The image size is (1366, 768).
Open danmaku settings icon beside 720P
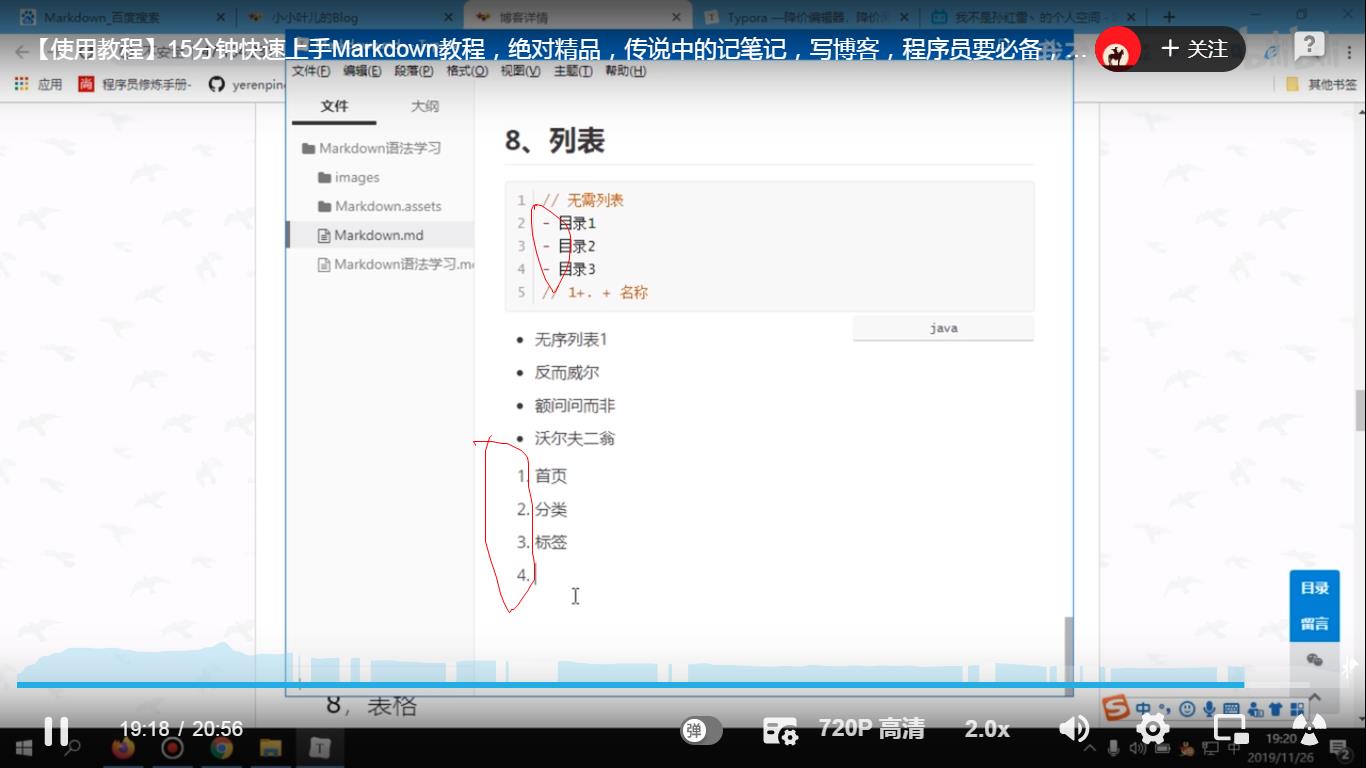coord(780,731)
